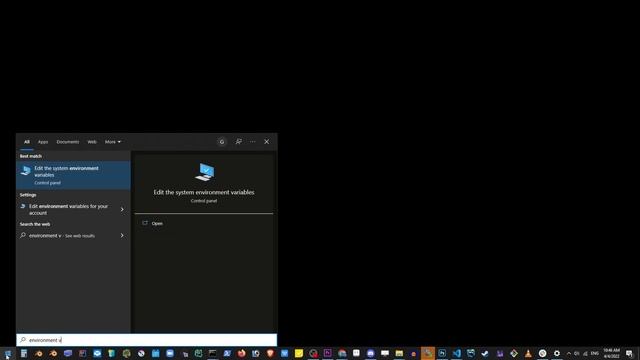The height and width of the screenshot is (360, 640).
Task: Launch Calculator from the taskbar
Action: point(24,353)
